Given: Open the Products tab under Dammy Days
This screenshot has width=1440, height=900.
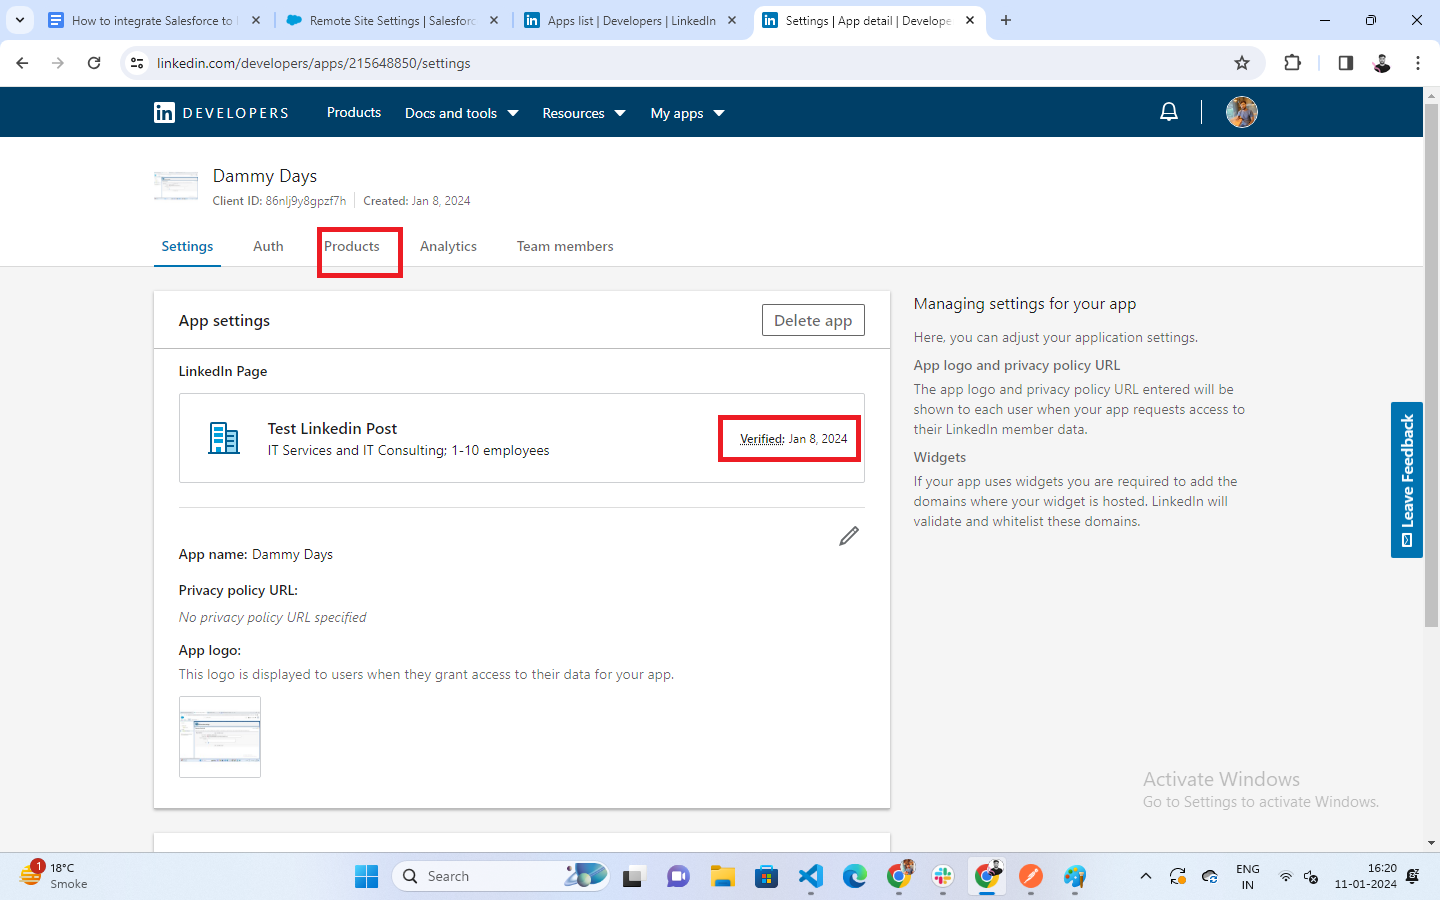Looking at the screenshot, I should click(352, 246).
